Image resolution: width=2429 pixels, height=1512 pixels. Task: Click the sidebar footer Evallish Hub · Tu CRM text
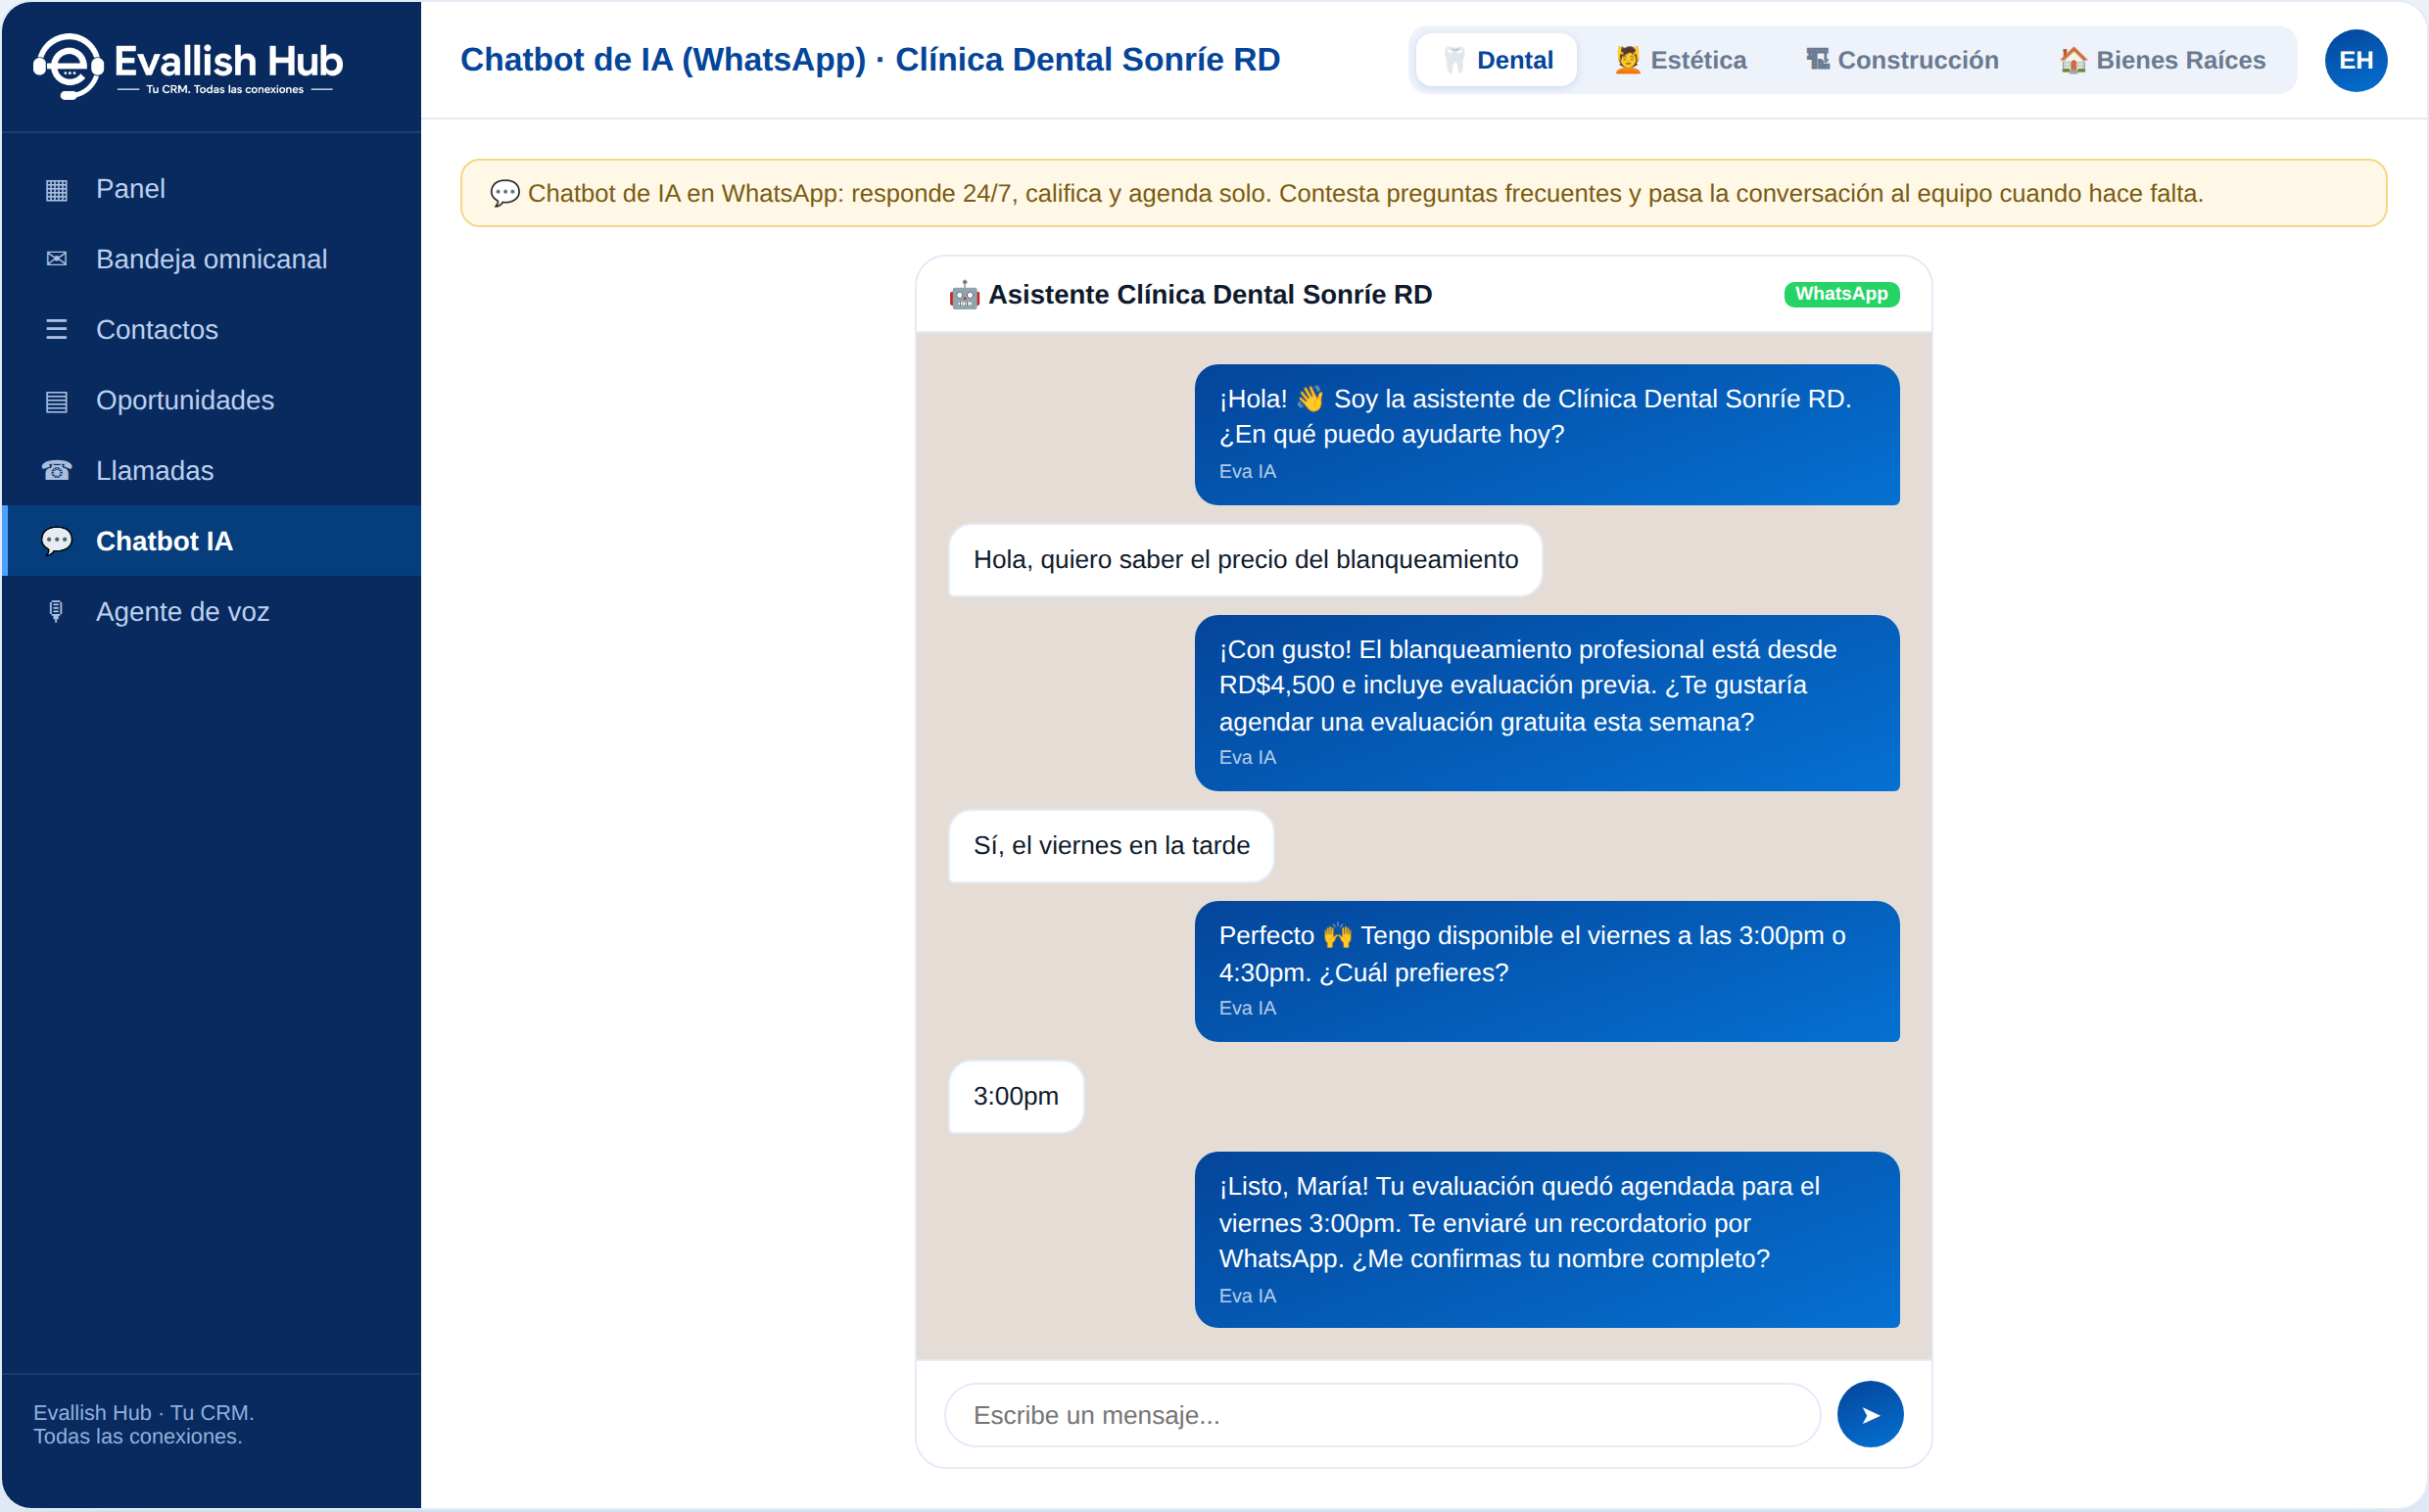pos(143,1423)
